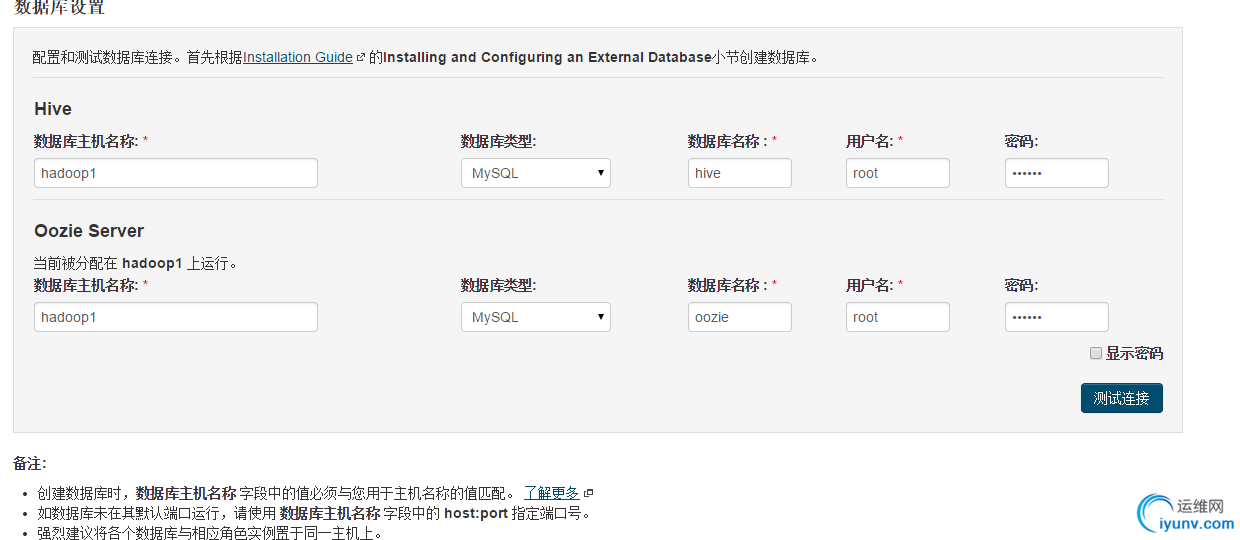Screen dimensions: 1240x540
Task: Focus Oozie Server 用户名 root field
Action: [898, 317]
